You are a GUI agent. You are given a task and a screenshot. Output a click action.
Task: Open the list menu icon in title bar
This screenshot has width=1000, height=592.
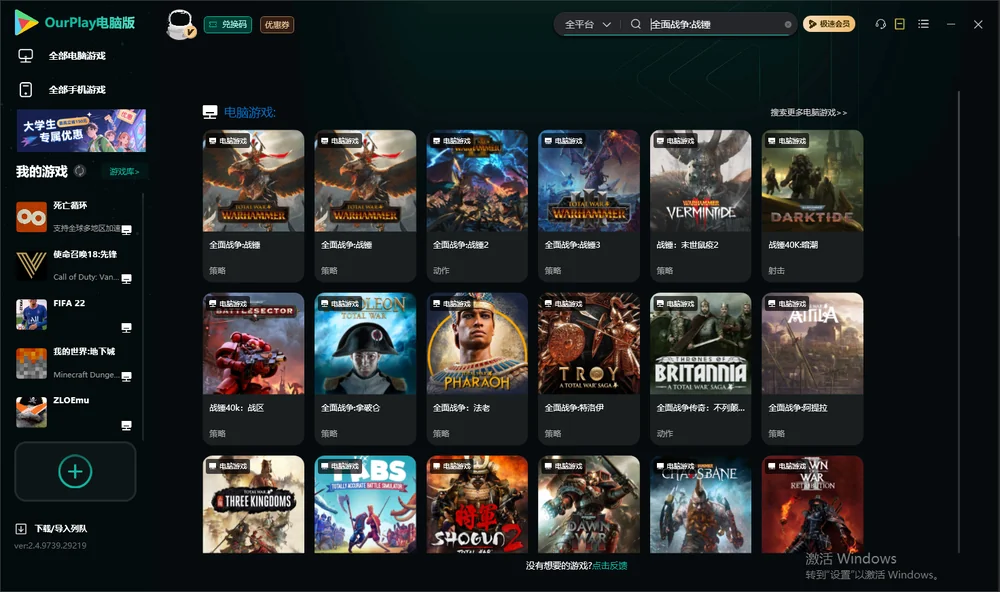pos(923,24)
